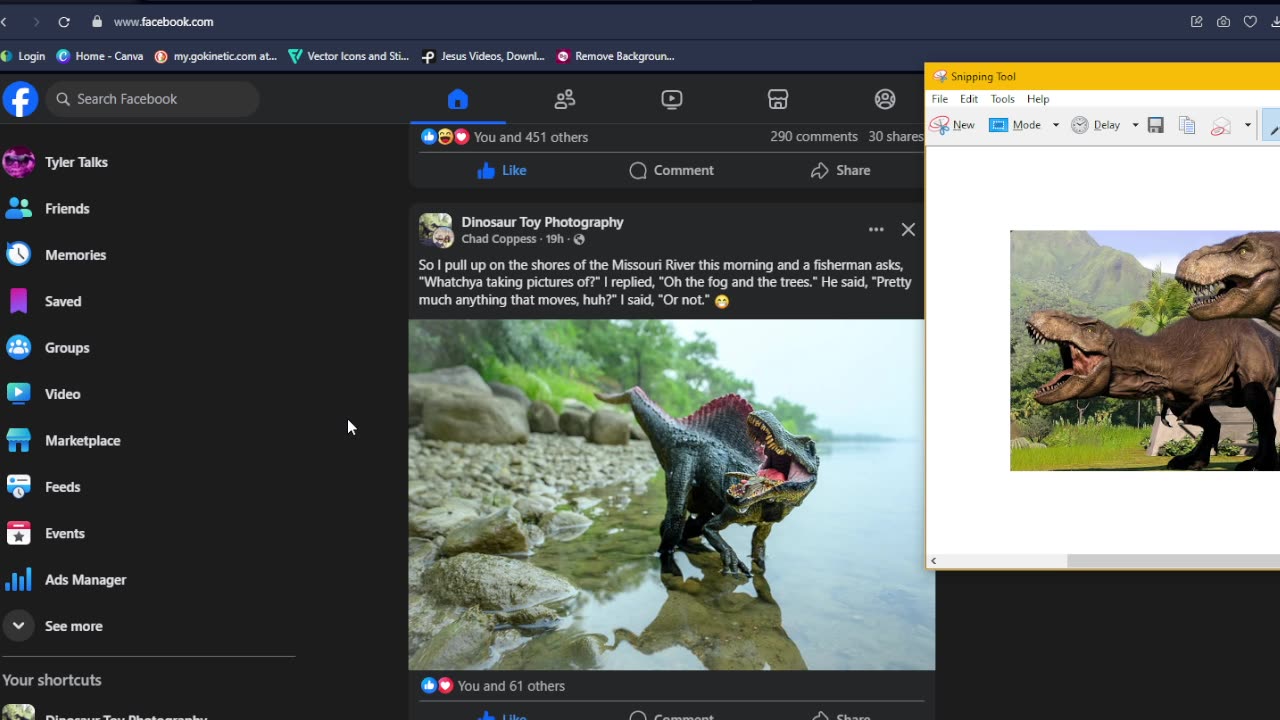The height and width of the screenshot is (720, 1280).
Task: Click the browser heart bookmark icon
Action: pos(1250,21)
